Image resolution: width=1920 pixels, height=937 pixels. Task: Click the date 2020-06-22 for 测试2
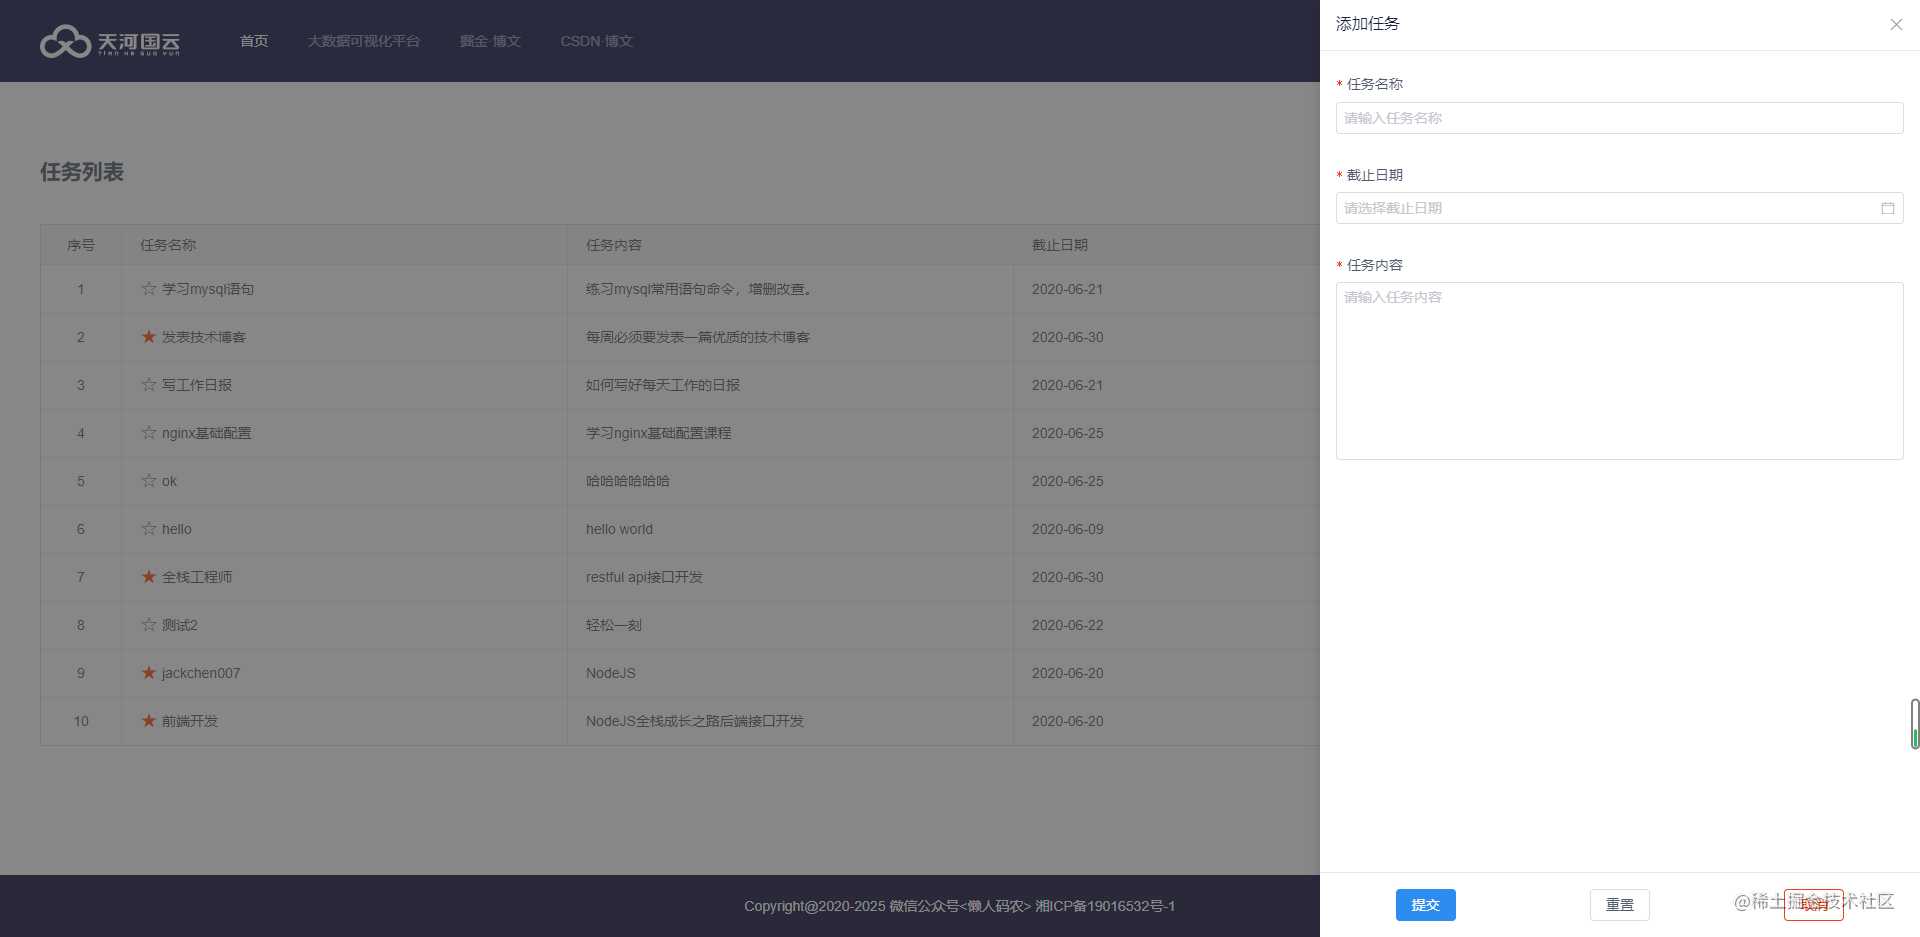click(1068, 625)
